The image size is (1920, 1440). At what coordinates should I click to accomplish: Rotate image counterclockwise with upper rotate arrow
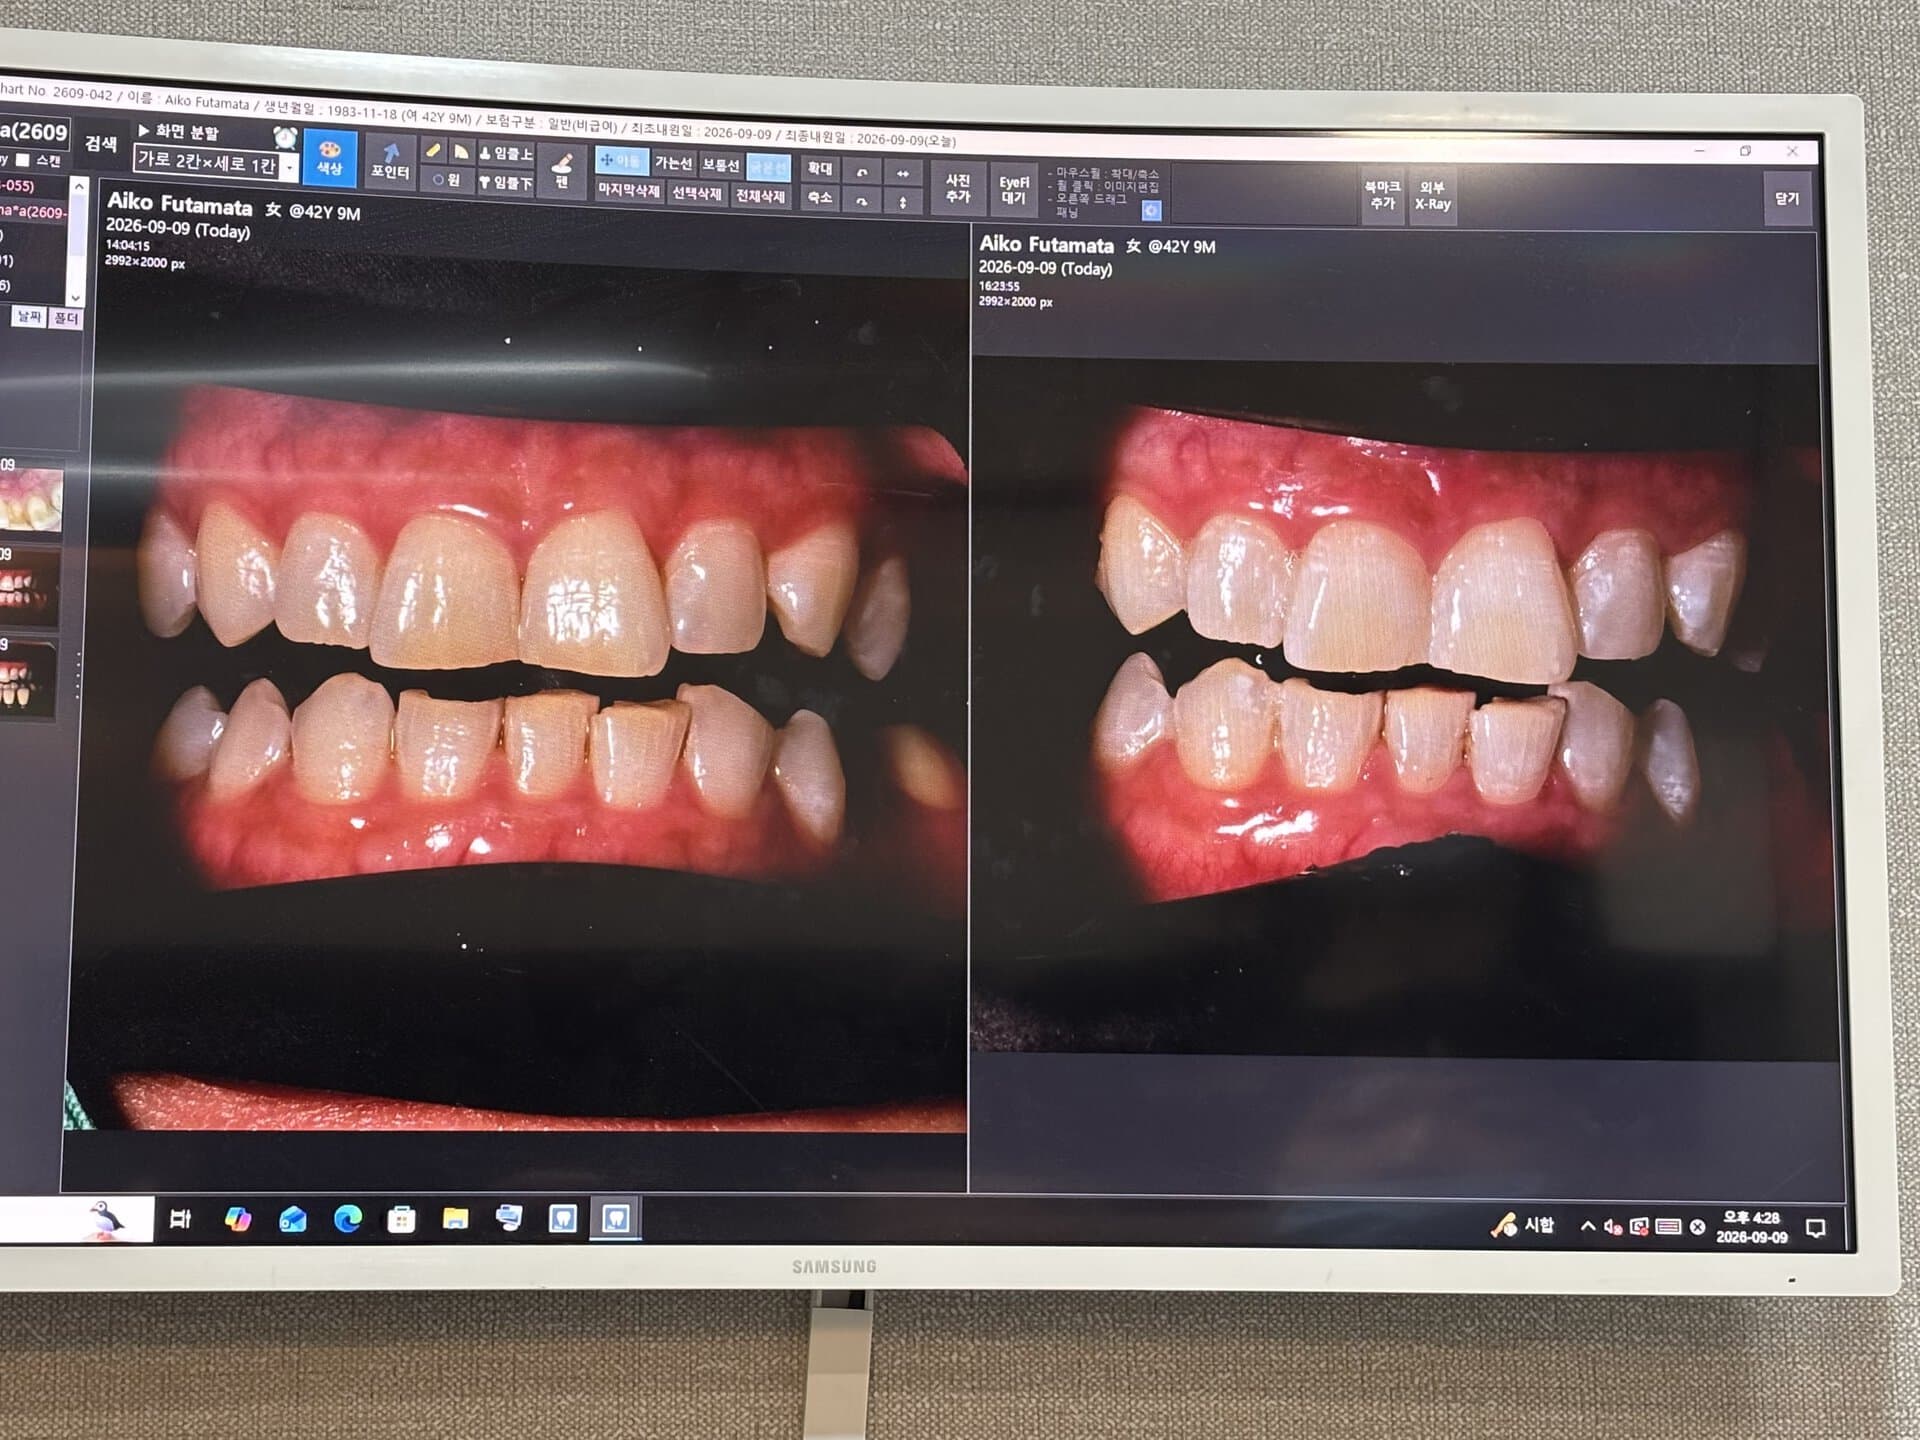click(861, 172)
